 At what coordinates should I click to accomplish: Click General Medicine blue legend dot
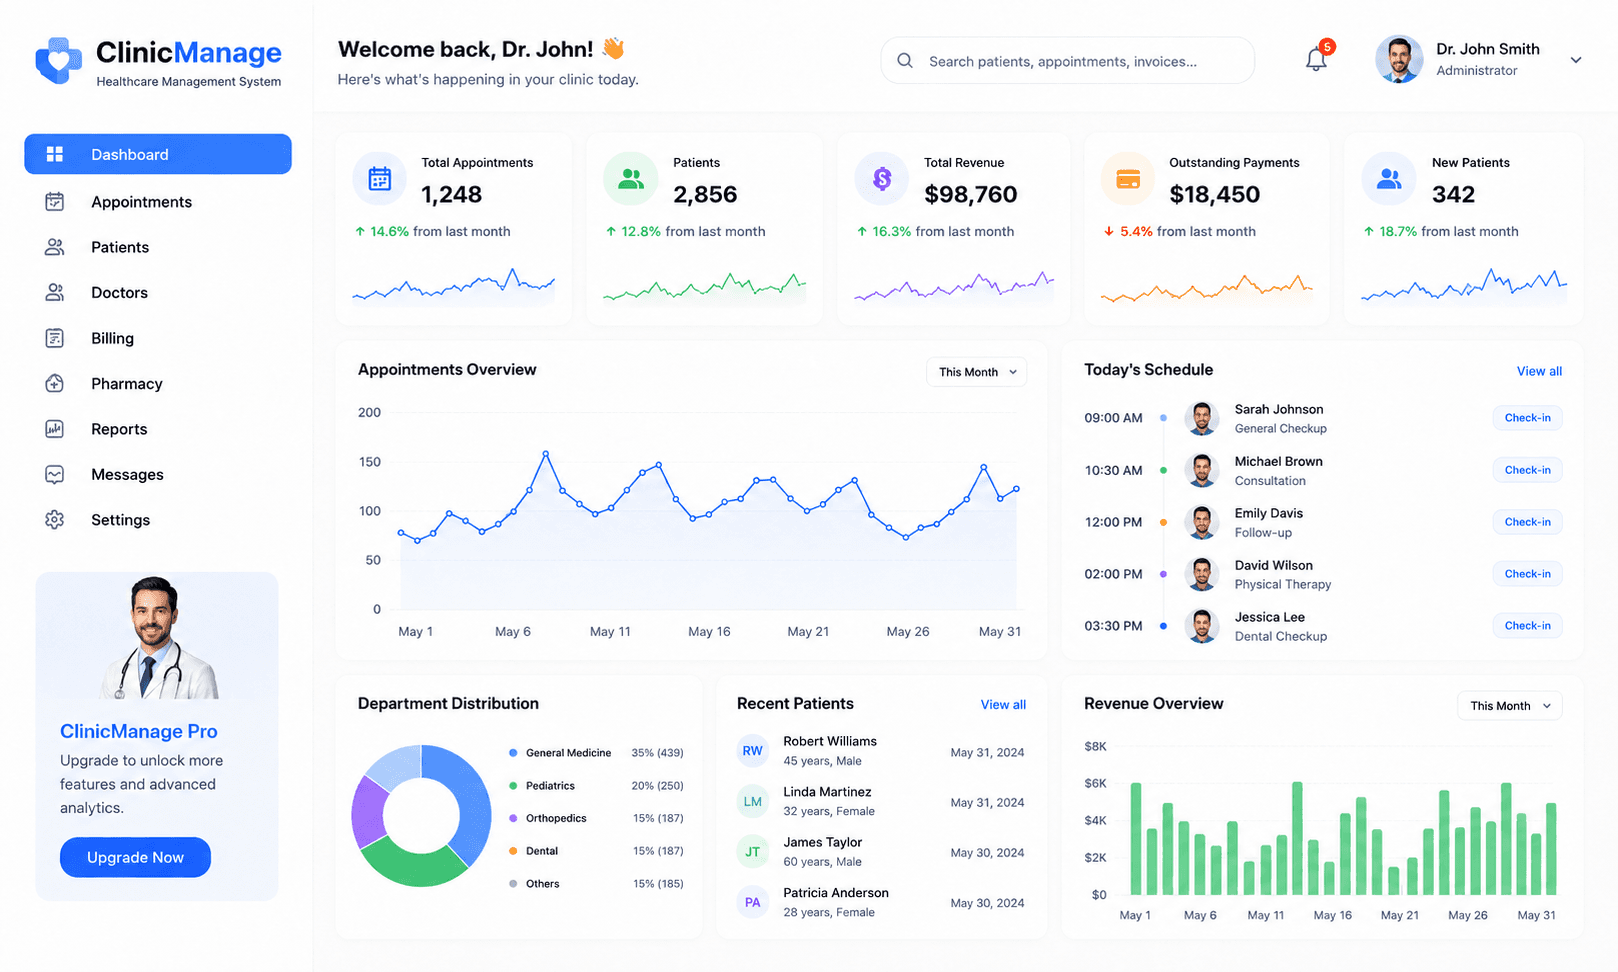coord(513,753)
